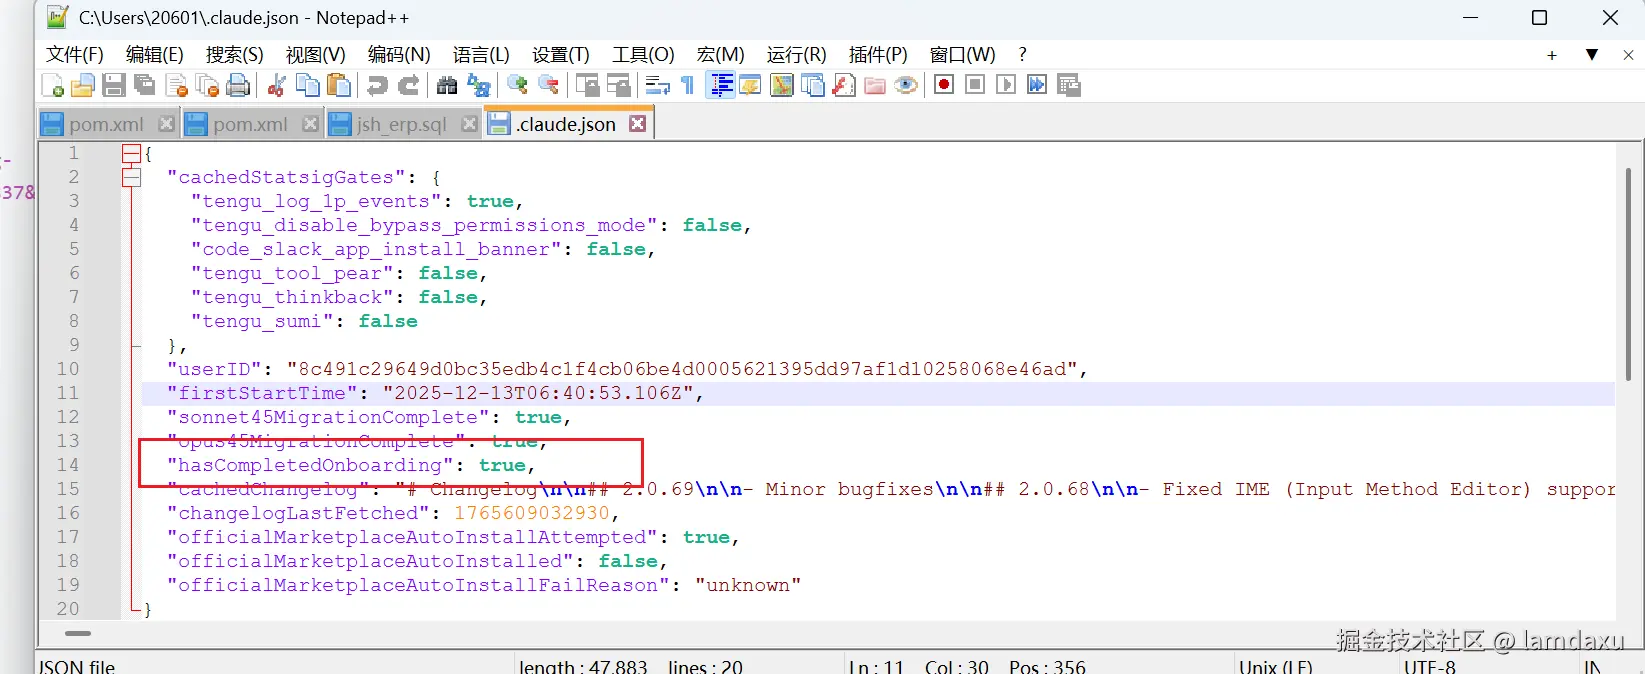Screen dimensions: 1645x674
Task: Open the 搜索(S) menu
Action: (x=235, y=54)
